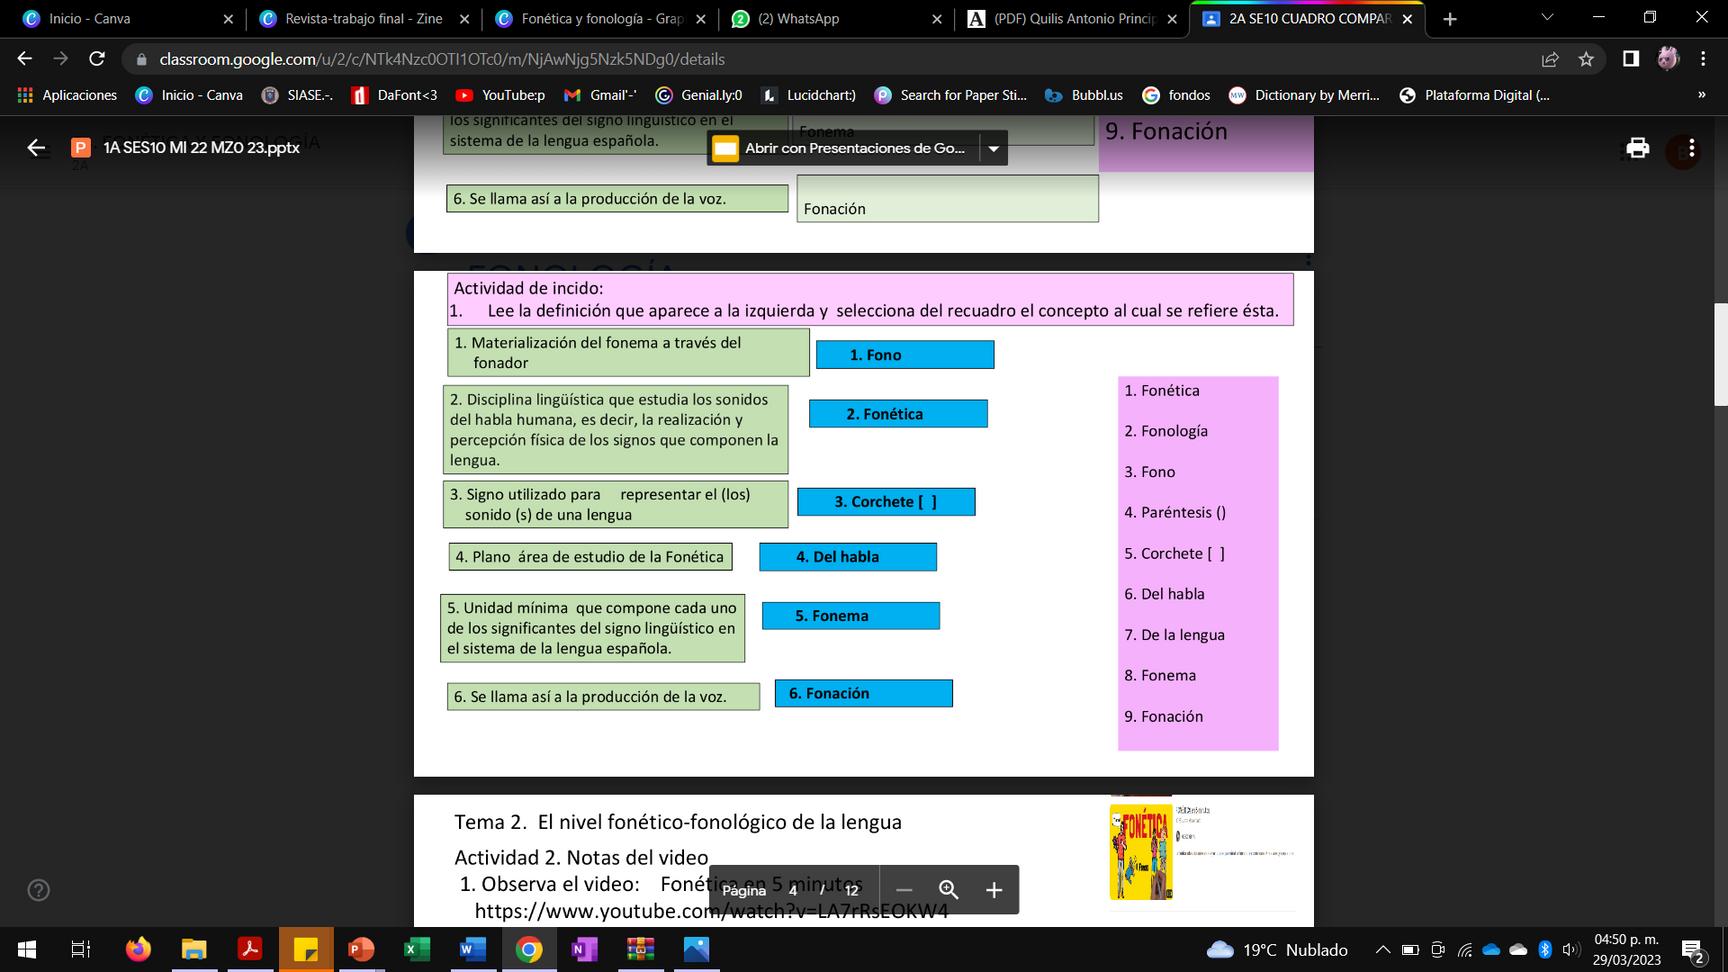Open PowerPoint from the taskbar
1728x972 pixels.
[361, 949]
